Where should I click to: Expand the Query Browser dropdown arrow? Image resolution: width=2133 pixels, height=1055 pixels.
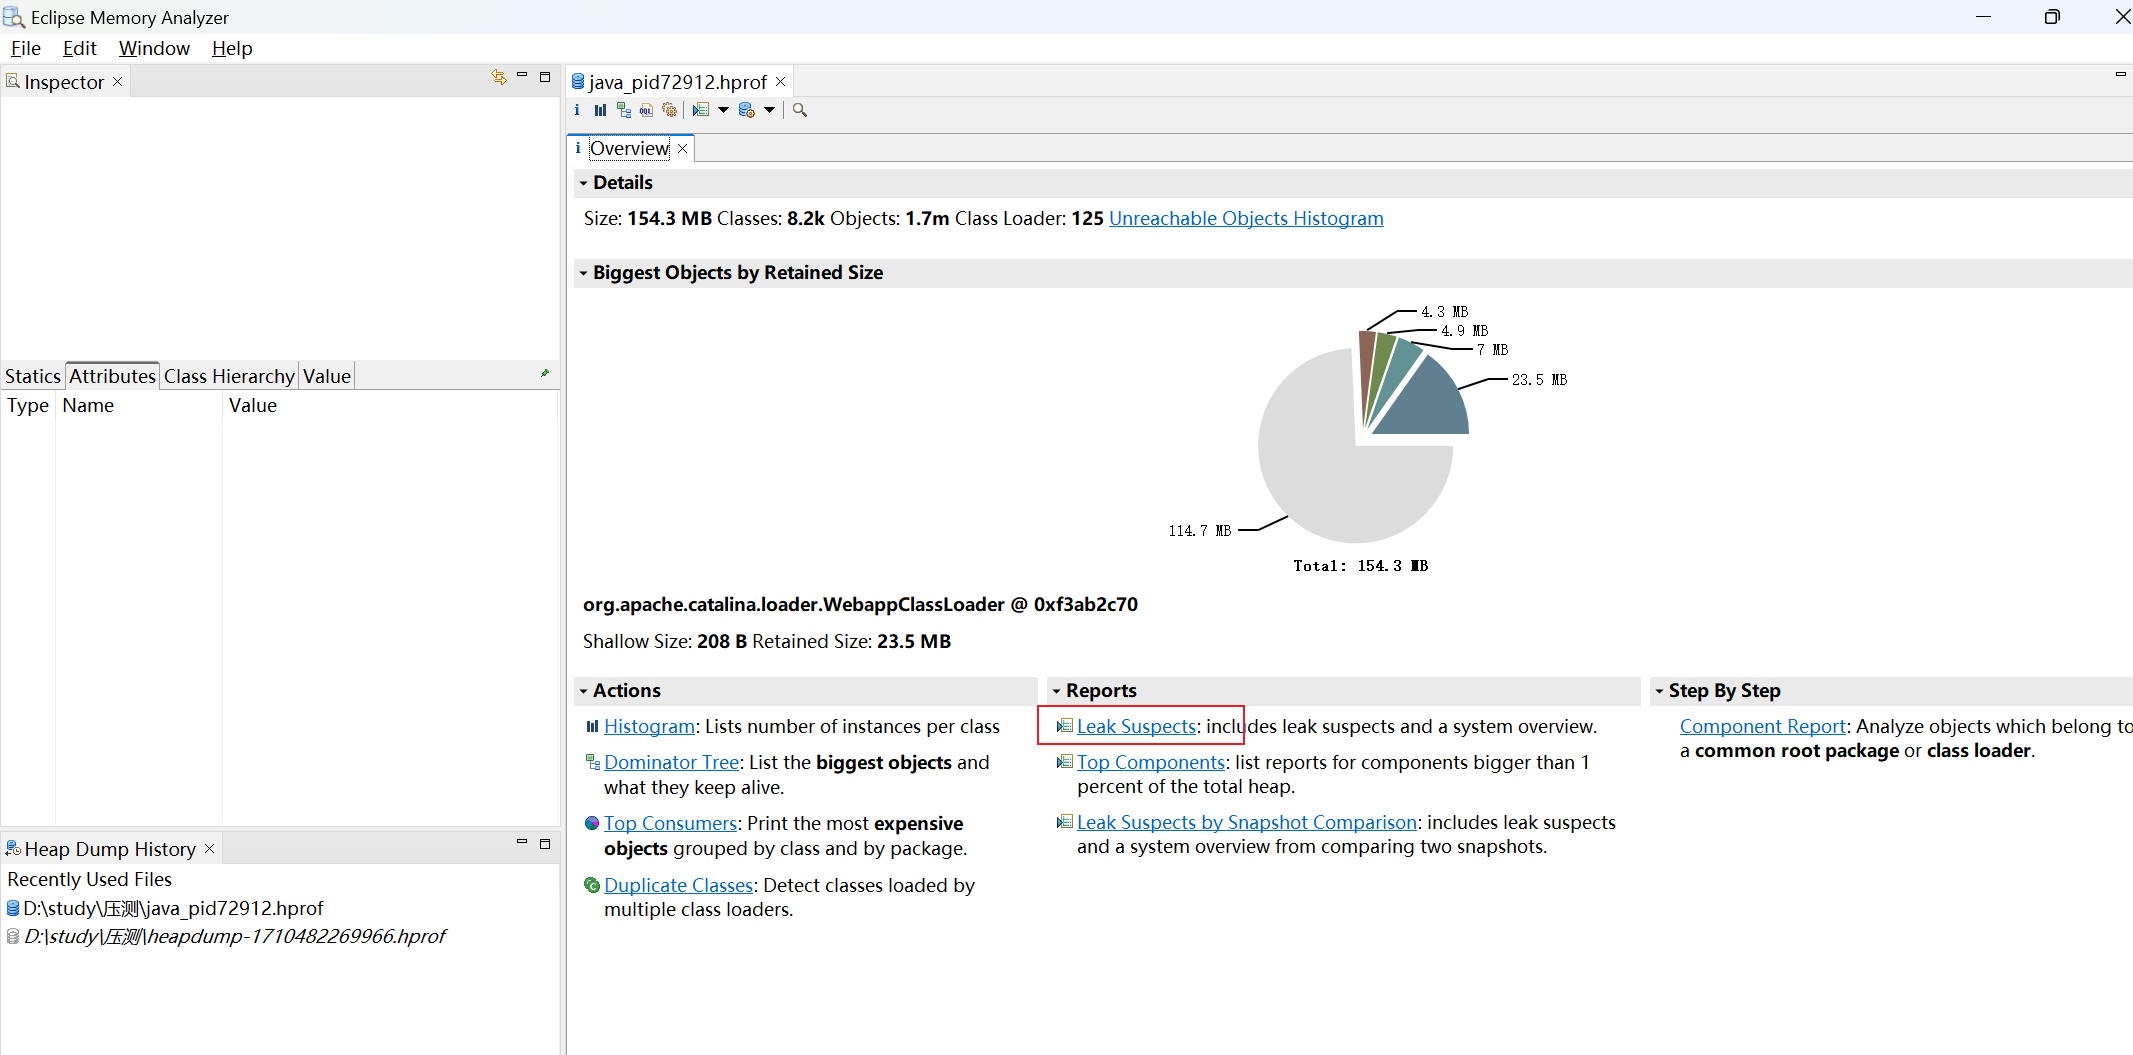[x=725, y=111]
